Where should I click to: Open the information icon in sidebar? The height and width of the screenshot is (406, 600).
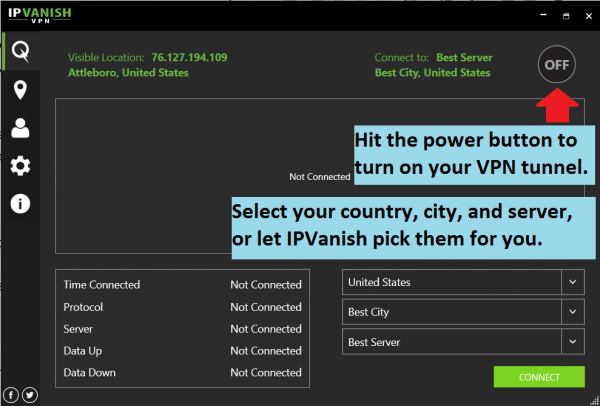coord(20,204)
